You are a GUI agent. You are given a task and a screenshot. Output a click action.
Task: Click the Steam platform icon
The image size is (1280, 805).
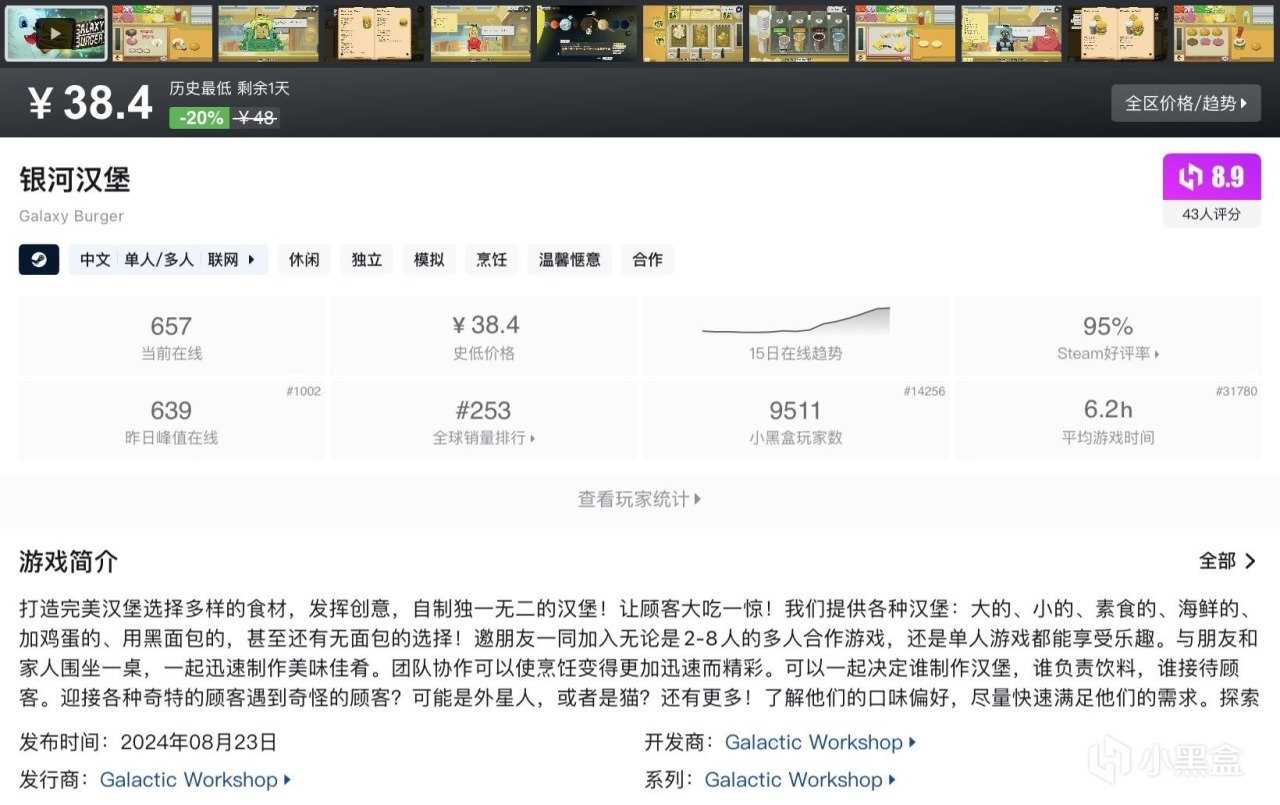(38, 259)
